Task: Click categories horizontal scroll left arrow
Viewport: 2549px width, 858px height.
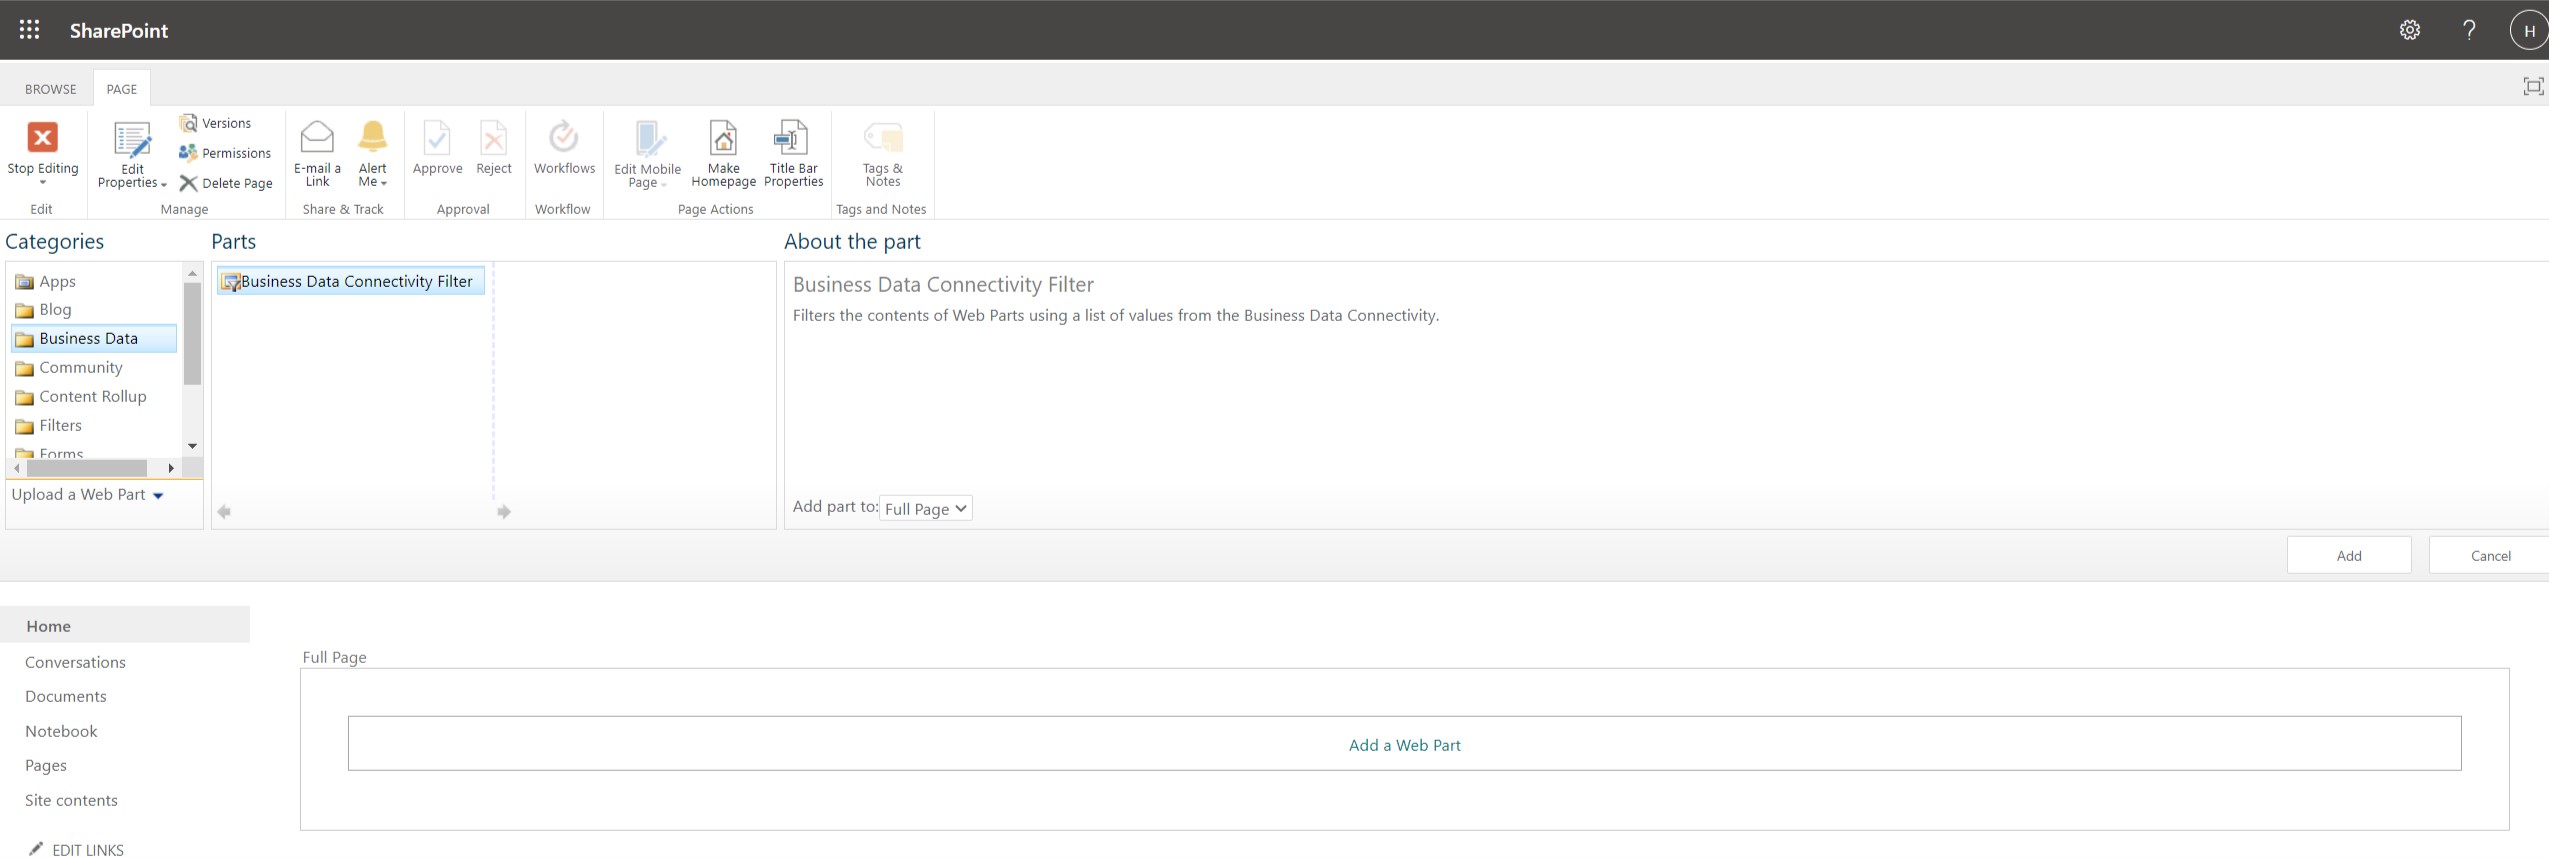Action: pos(16,468)
